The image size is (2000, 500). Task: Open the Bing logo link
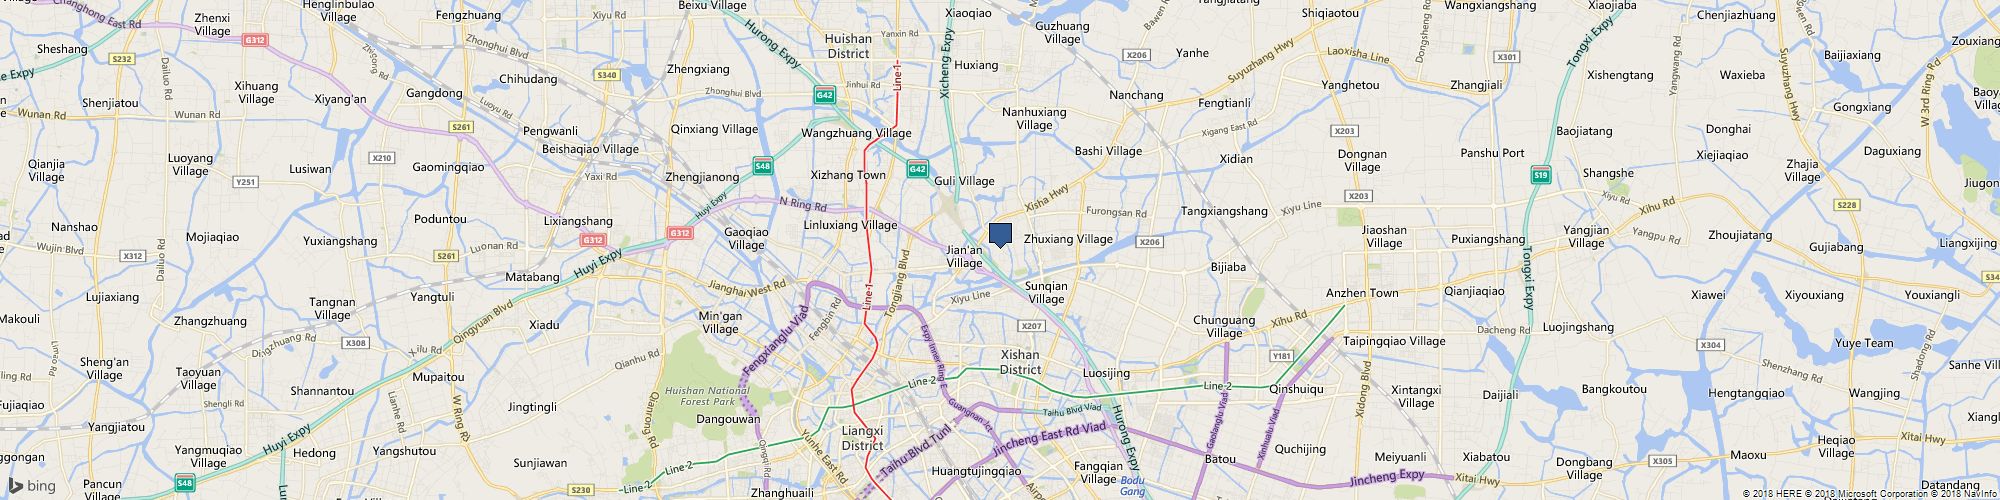30,486
